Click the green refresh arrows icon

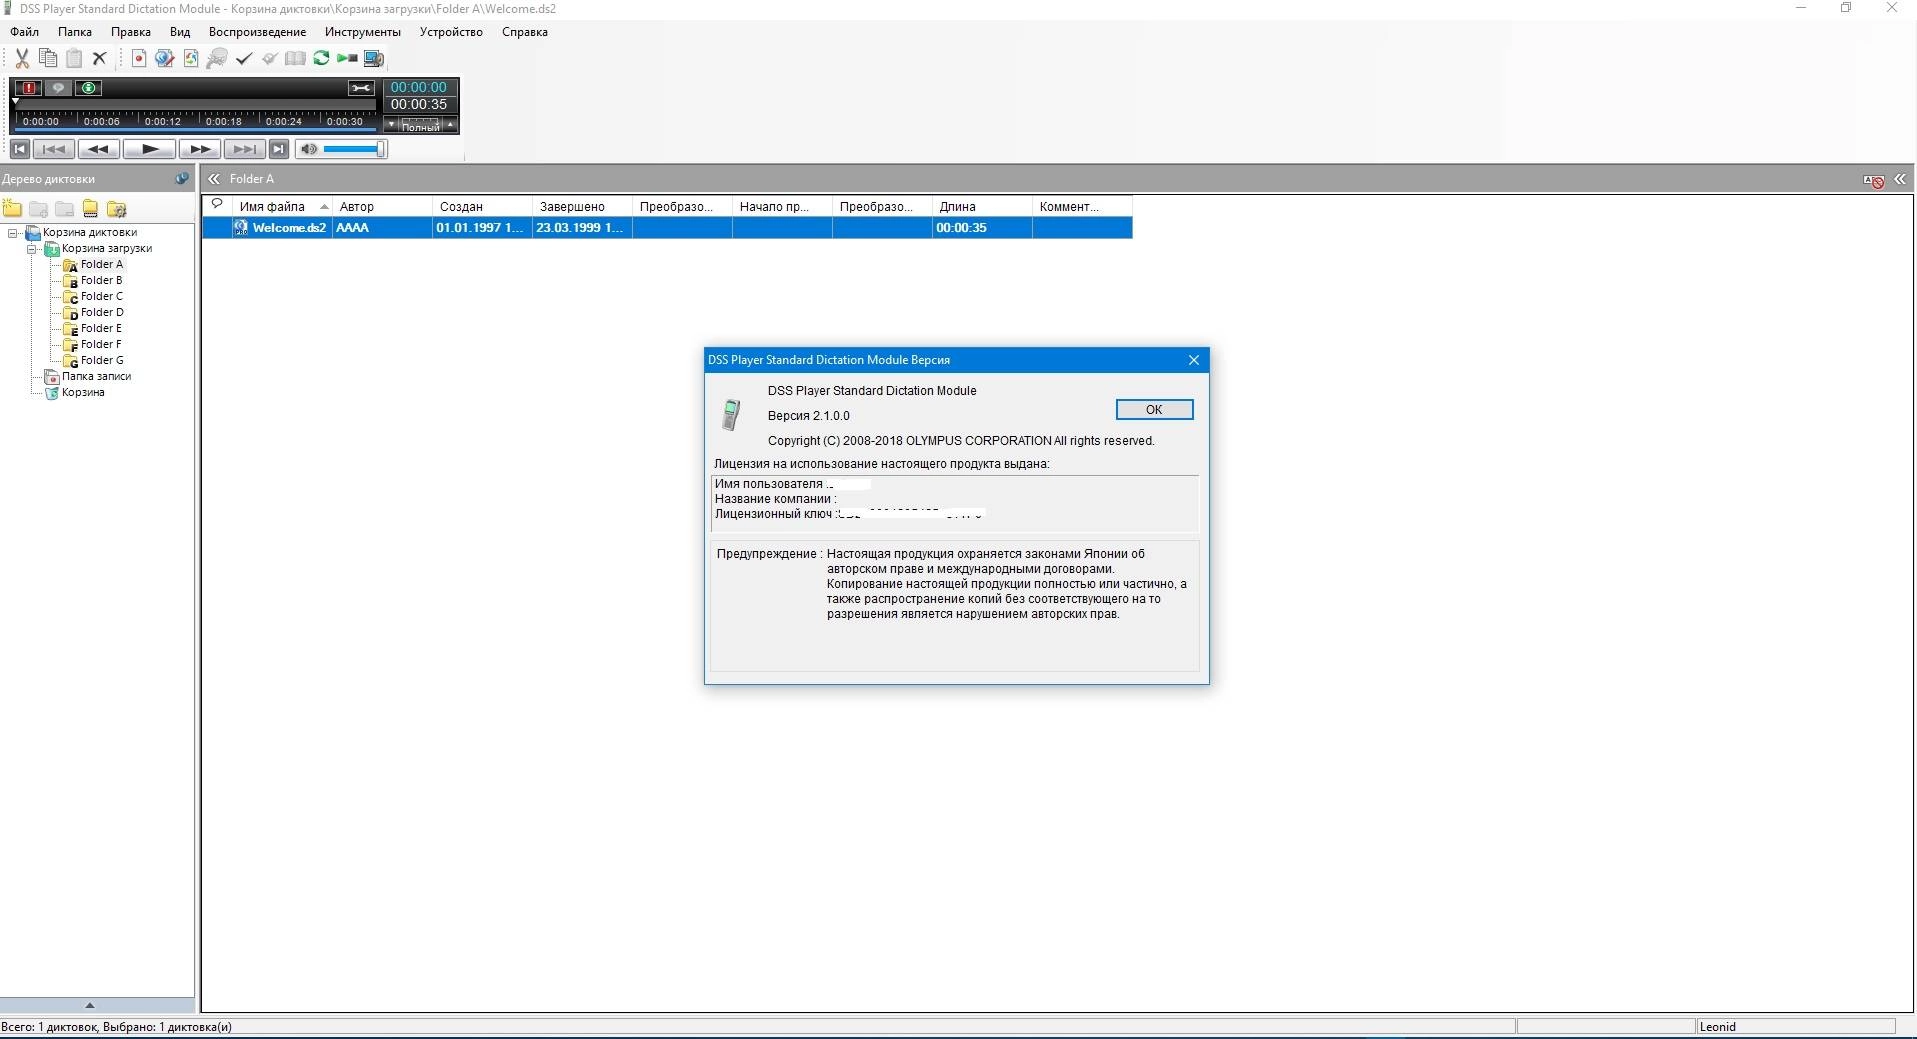tap(321, 58)
